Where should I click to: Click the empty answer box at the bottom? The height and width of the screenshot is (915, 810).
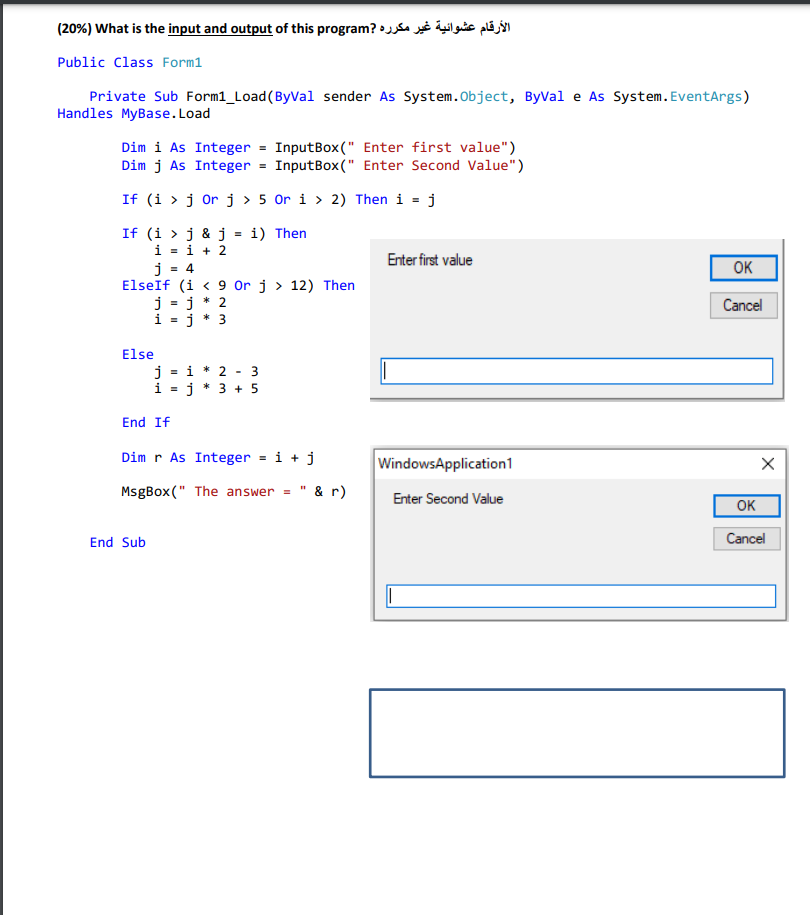coord(576,732)
